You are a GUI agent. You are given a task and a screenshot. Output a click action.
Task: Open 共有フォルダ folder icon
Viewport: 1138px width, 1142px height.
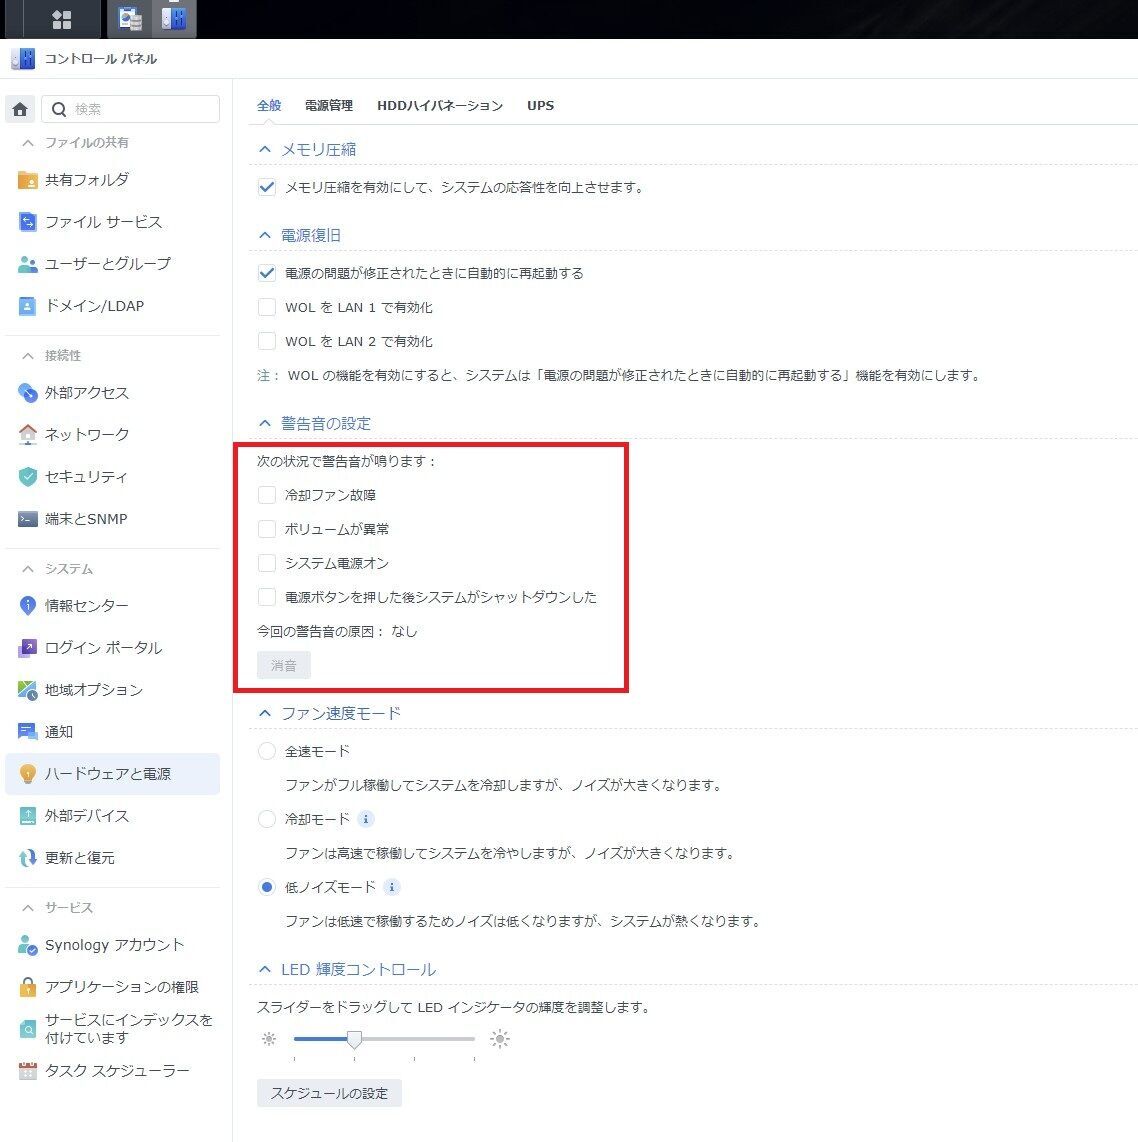click(x=28, y=180)
